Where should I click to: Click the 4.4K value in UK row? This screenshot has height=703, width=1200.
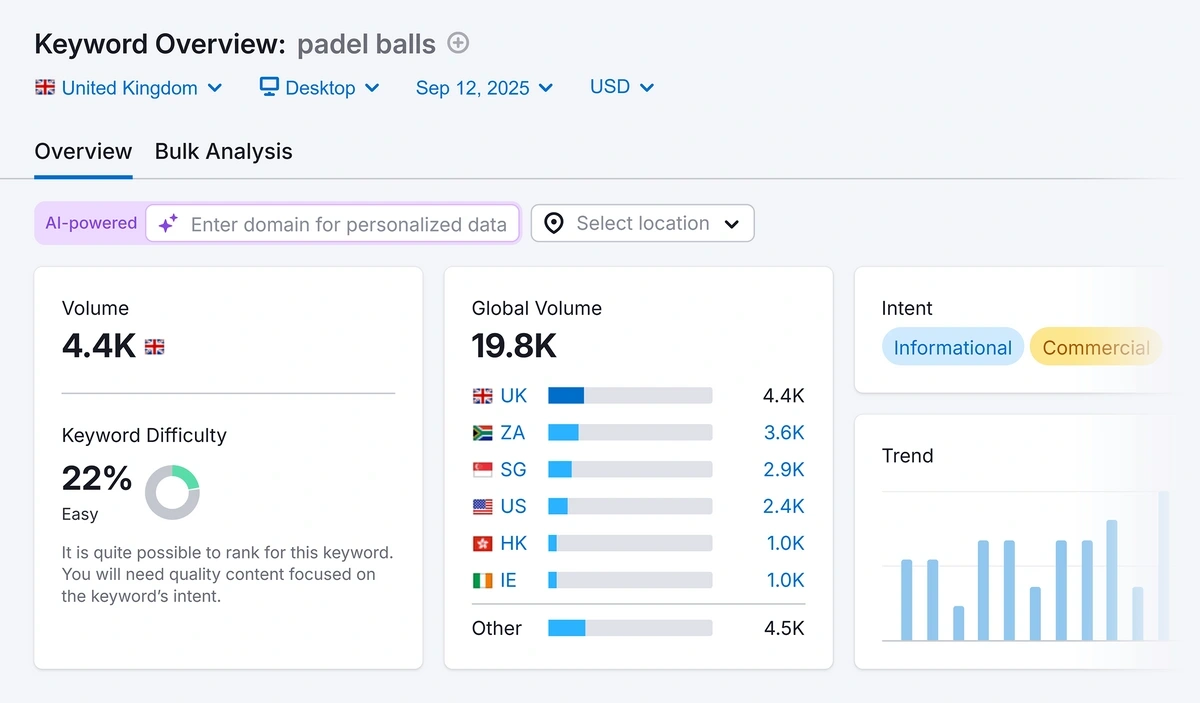pos(784,396)
